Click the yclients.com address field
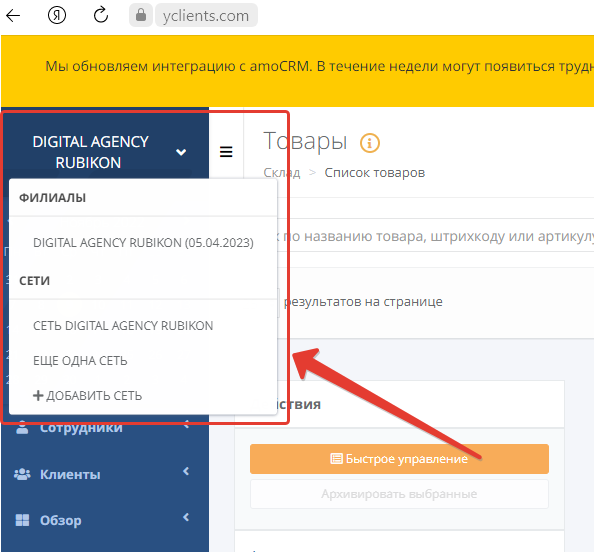Screen dimensions: 594x552 pyautogui.click(x=206, y=16)
